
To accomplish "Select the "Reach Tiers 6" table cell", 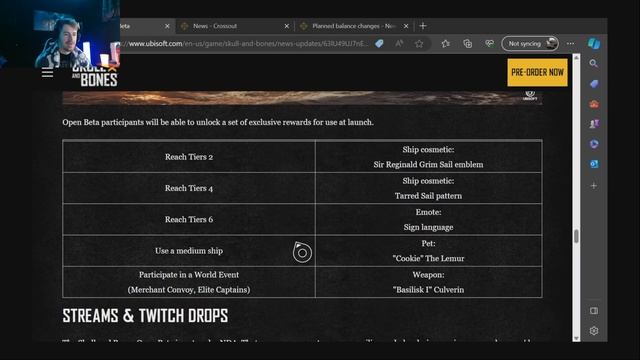I will click(189, 220).
